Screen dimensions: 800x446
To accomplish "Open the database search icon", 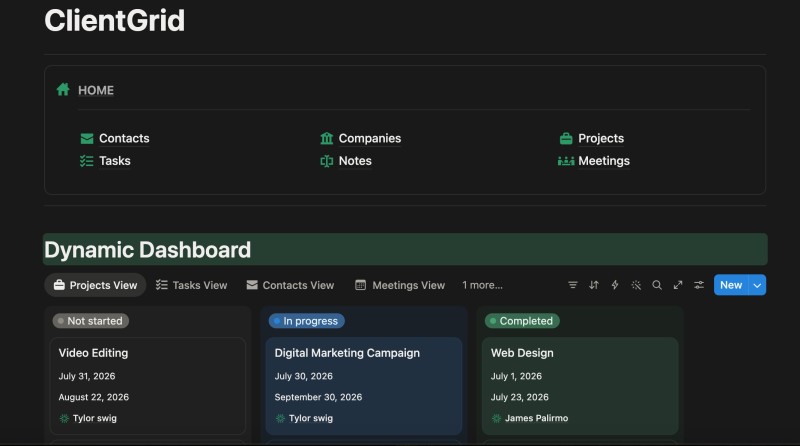I will click(x=657, y=285).
